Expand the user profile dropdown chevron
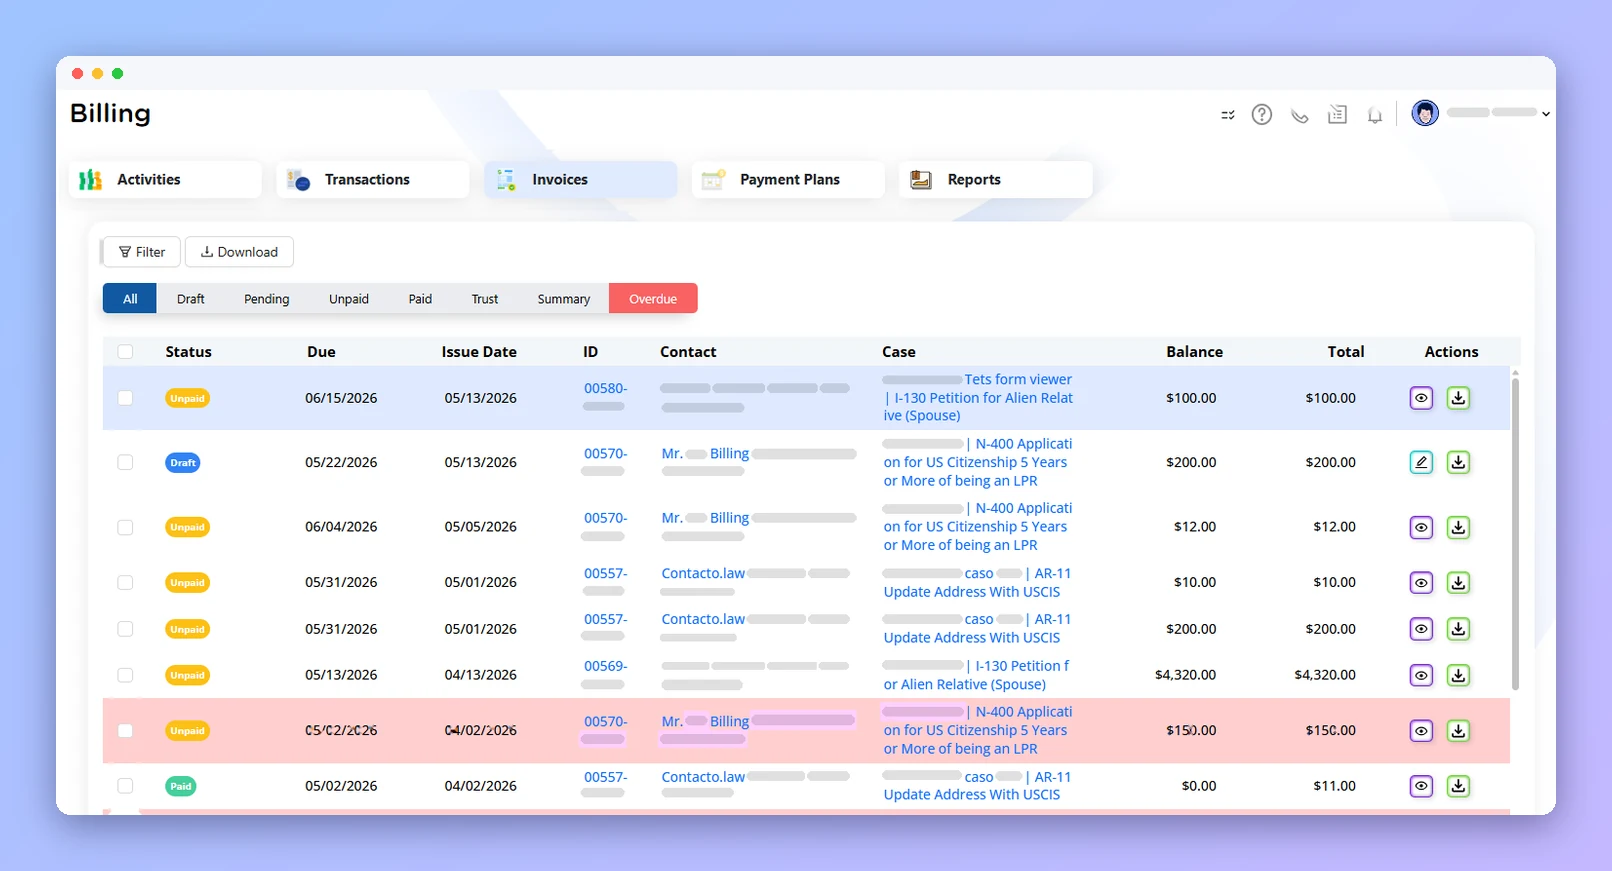This screenshot has width=1612, height=871. pyautogui.click(x=1546, y=114)
